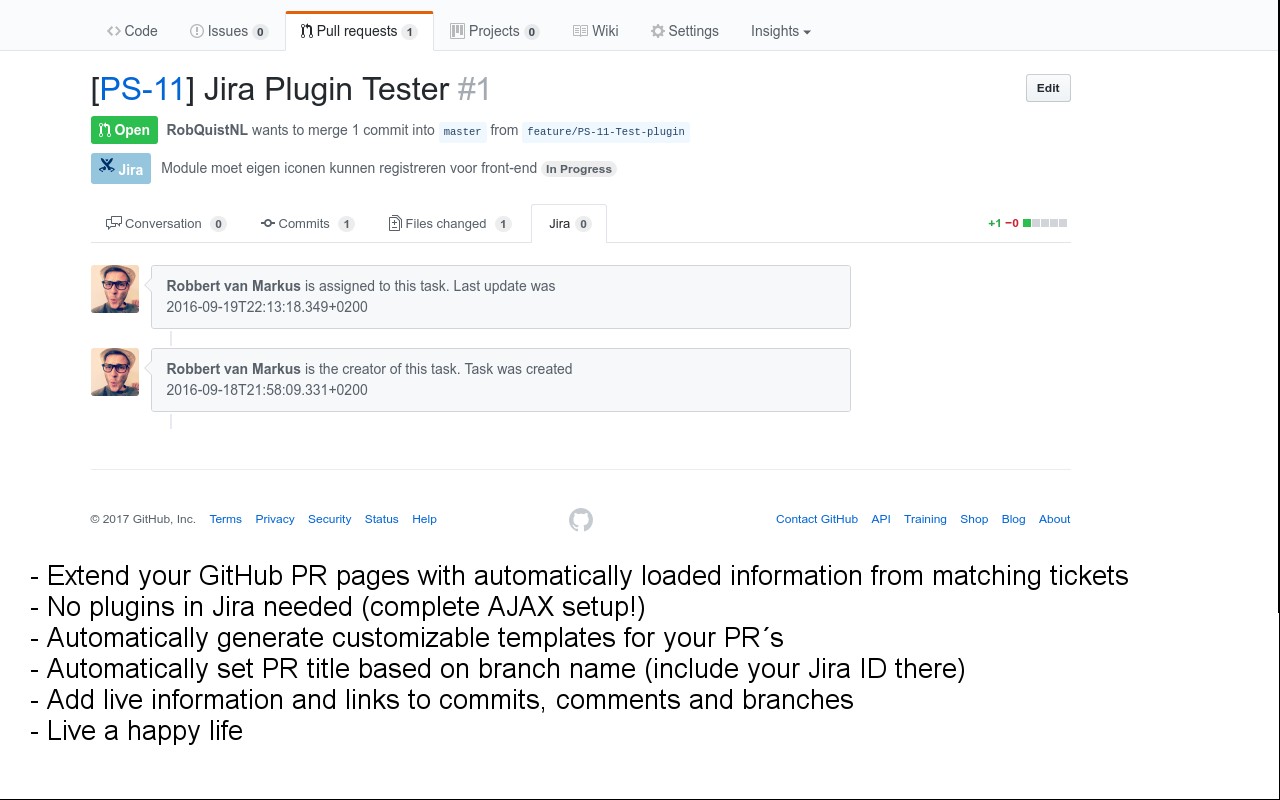Open the Contact GitHub link
This screenshot has height=800, width=1280.
[816, 519]
